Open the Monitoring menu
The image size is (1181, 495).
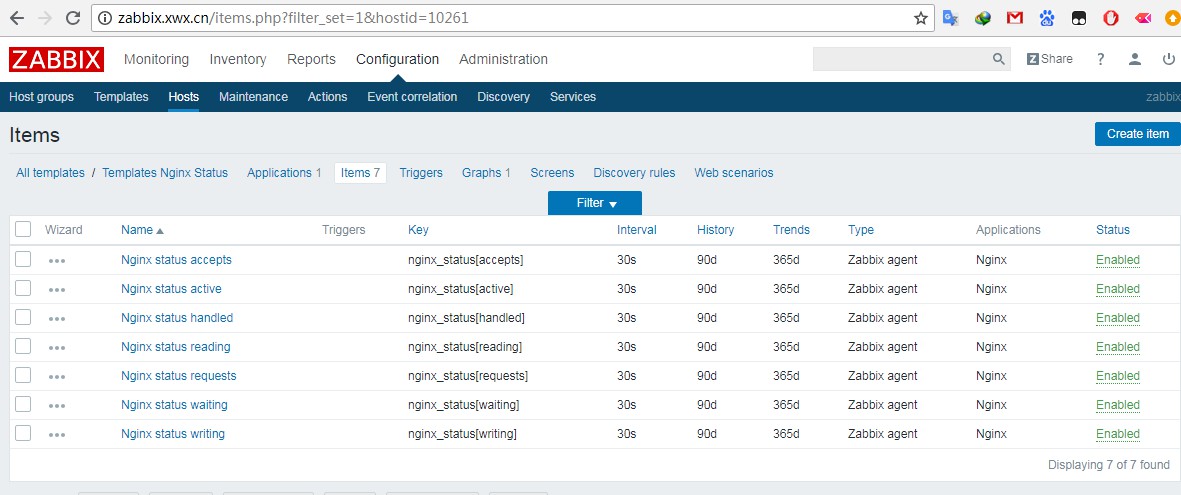click(x=156, y=59)
